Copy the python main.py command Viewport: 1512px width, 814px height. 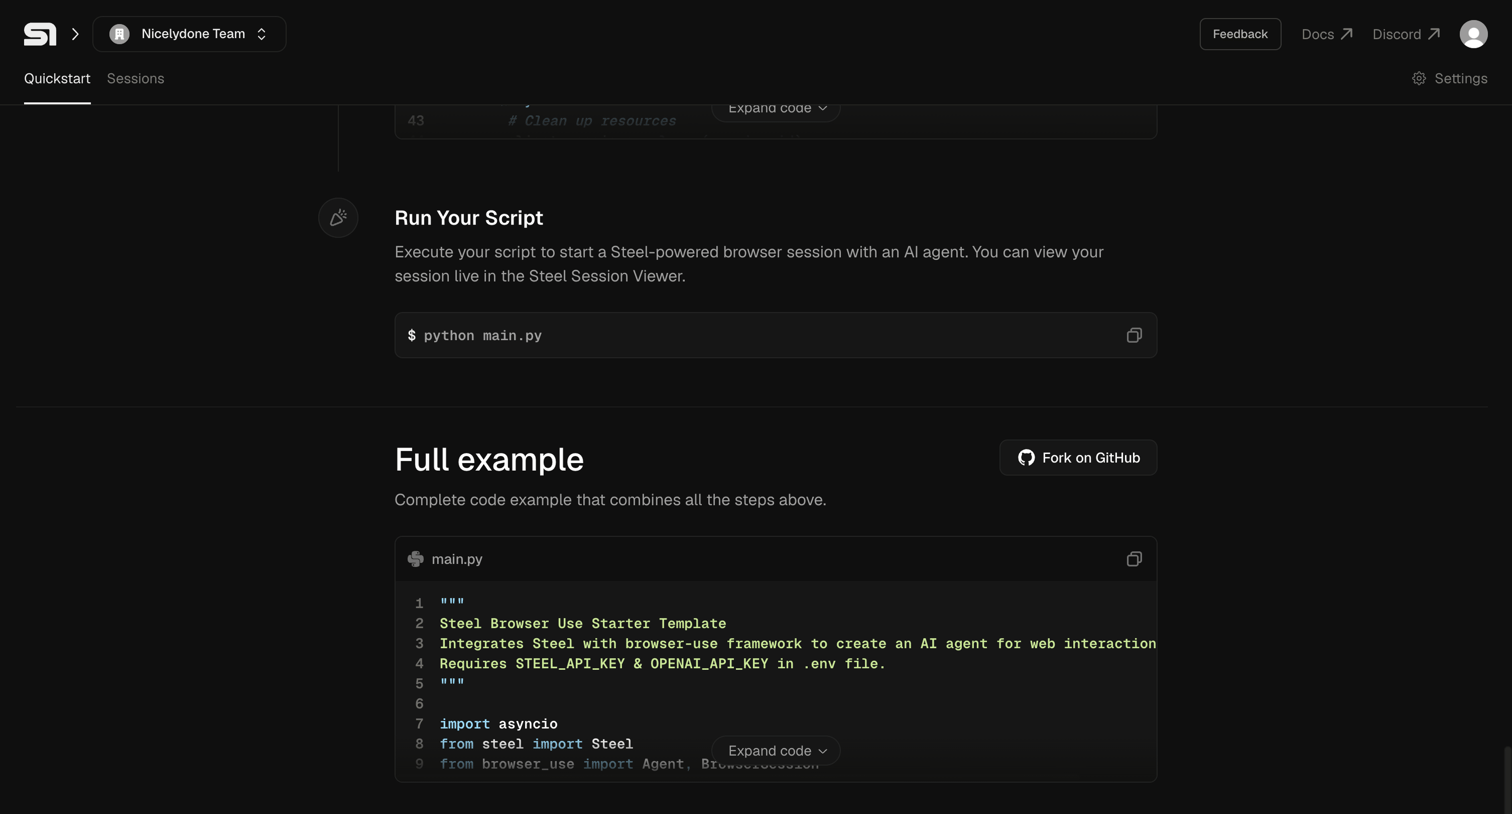[x=1134, y=336]
